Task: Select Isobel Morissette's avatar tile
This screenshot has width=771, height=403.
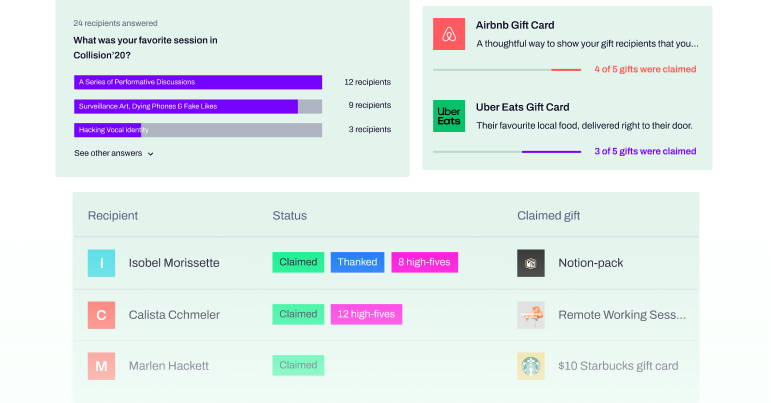Action: click(x=101, y=263)
